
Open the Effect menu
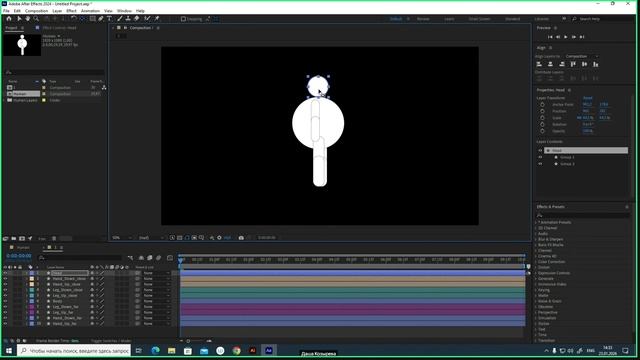[71, 11]
